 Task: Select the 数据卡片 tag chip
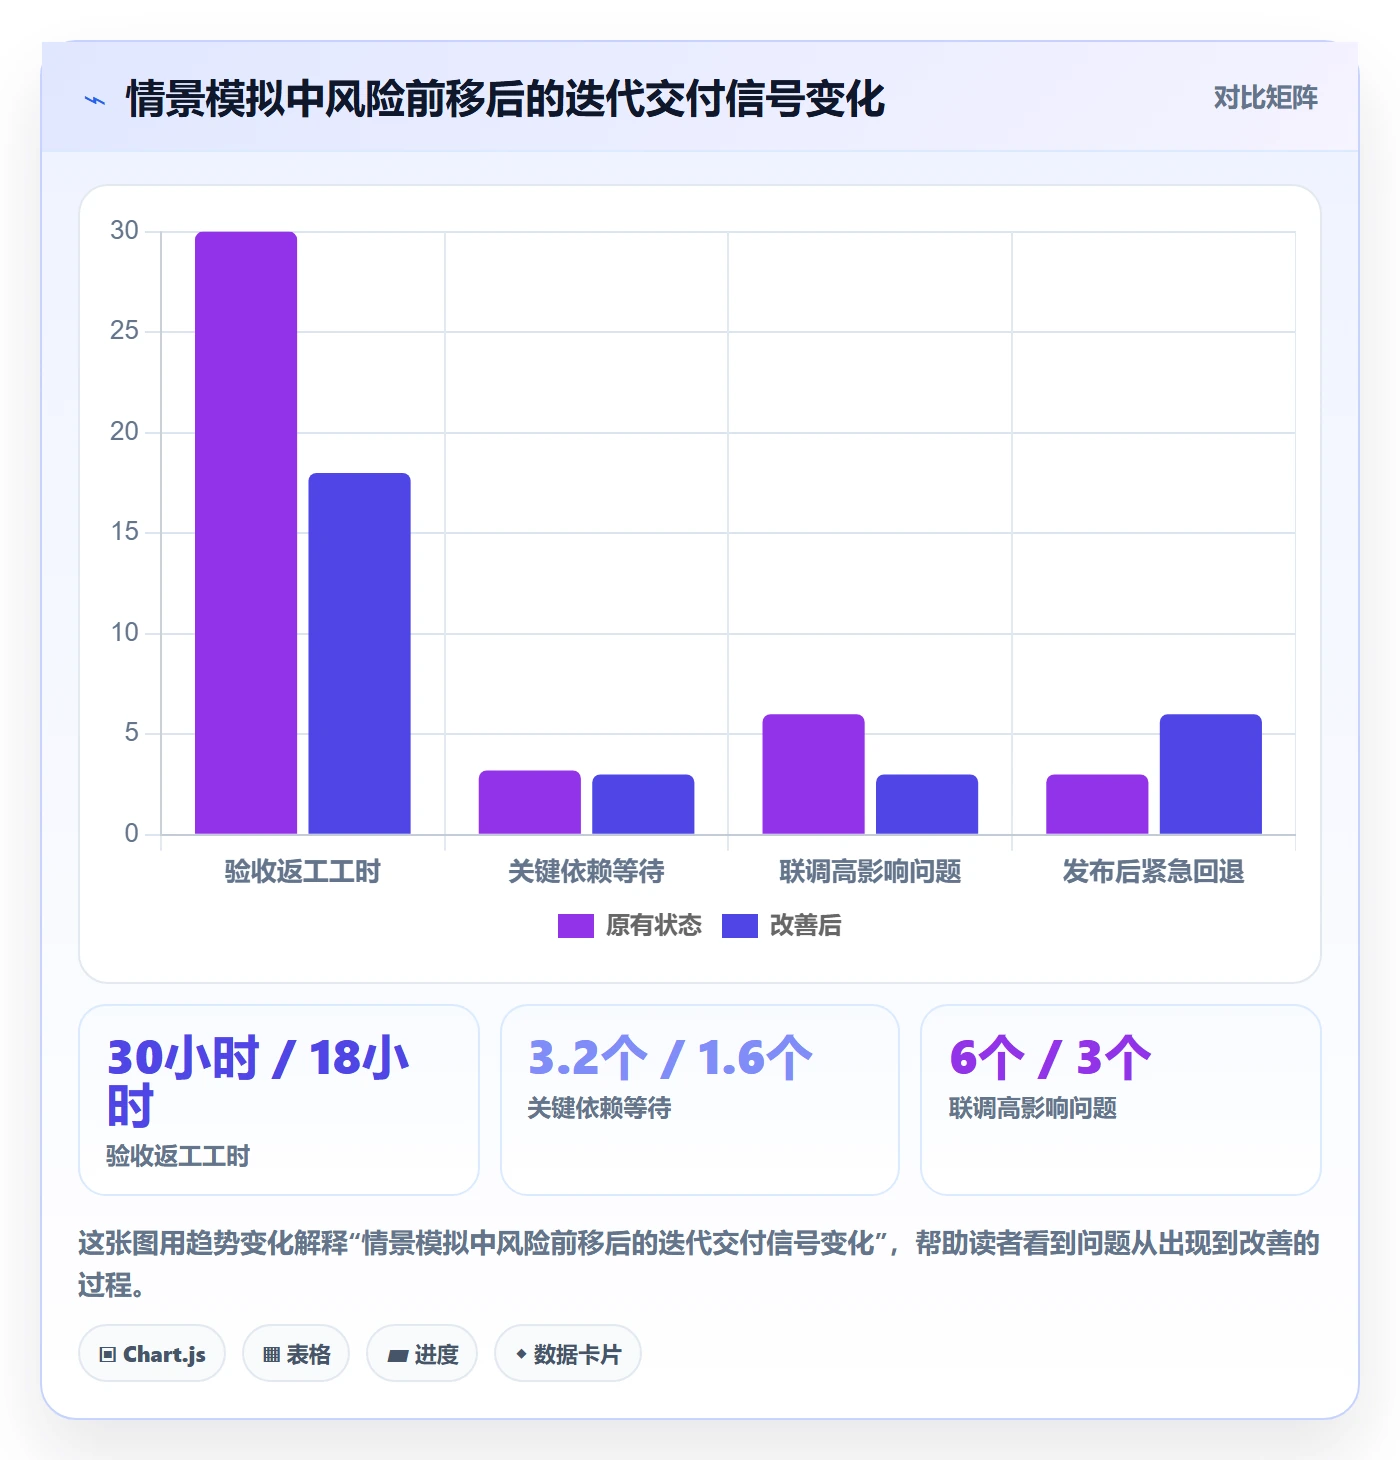(568, 1354)
